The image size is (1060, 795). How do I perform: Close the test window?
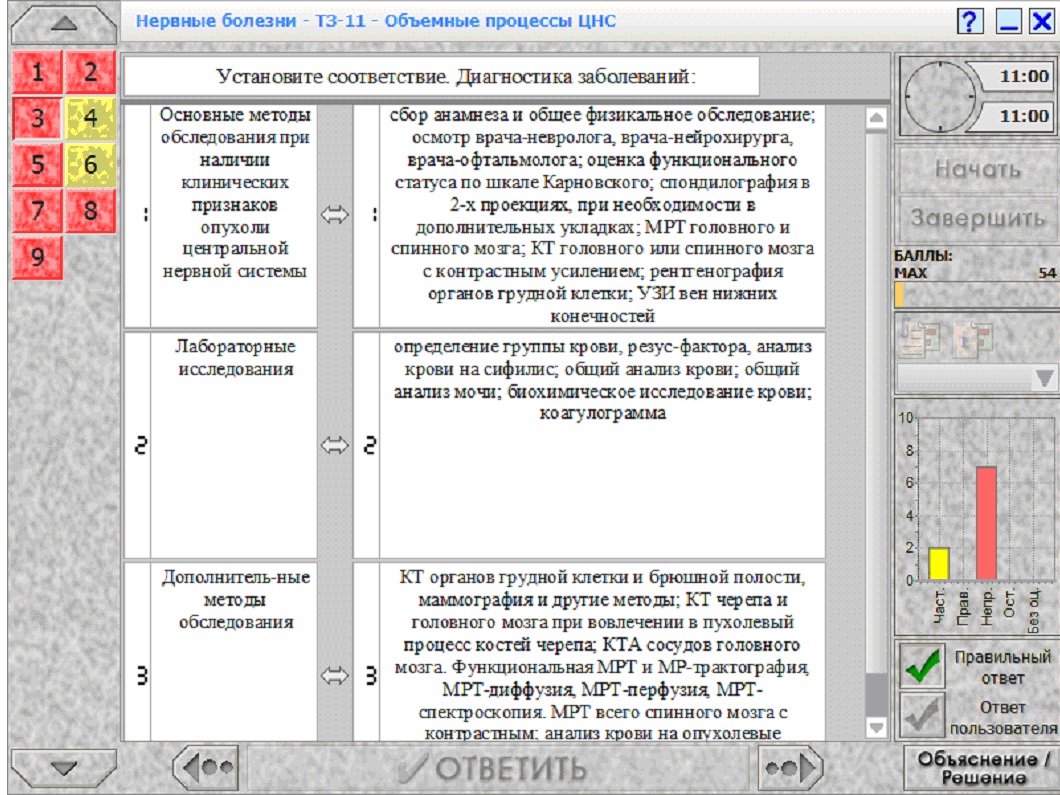point(1042,22)
